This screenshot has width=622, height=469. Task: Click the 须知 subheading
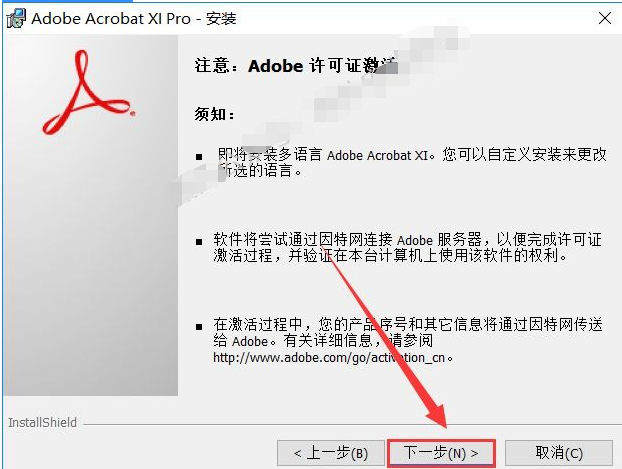(214, 114)
